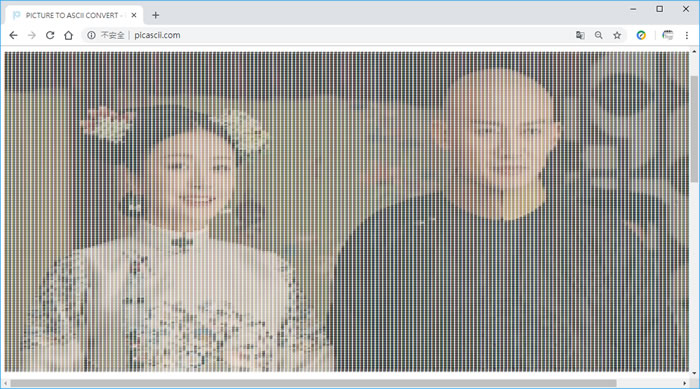The width and height of the screenshot is (700, 389).
Task: Click the scroll right arrow
Action: [684, 384]
